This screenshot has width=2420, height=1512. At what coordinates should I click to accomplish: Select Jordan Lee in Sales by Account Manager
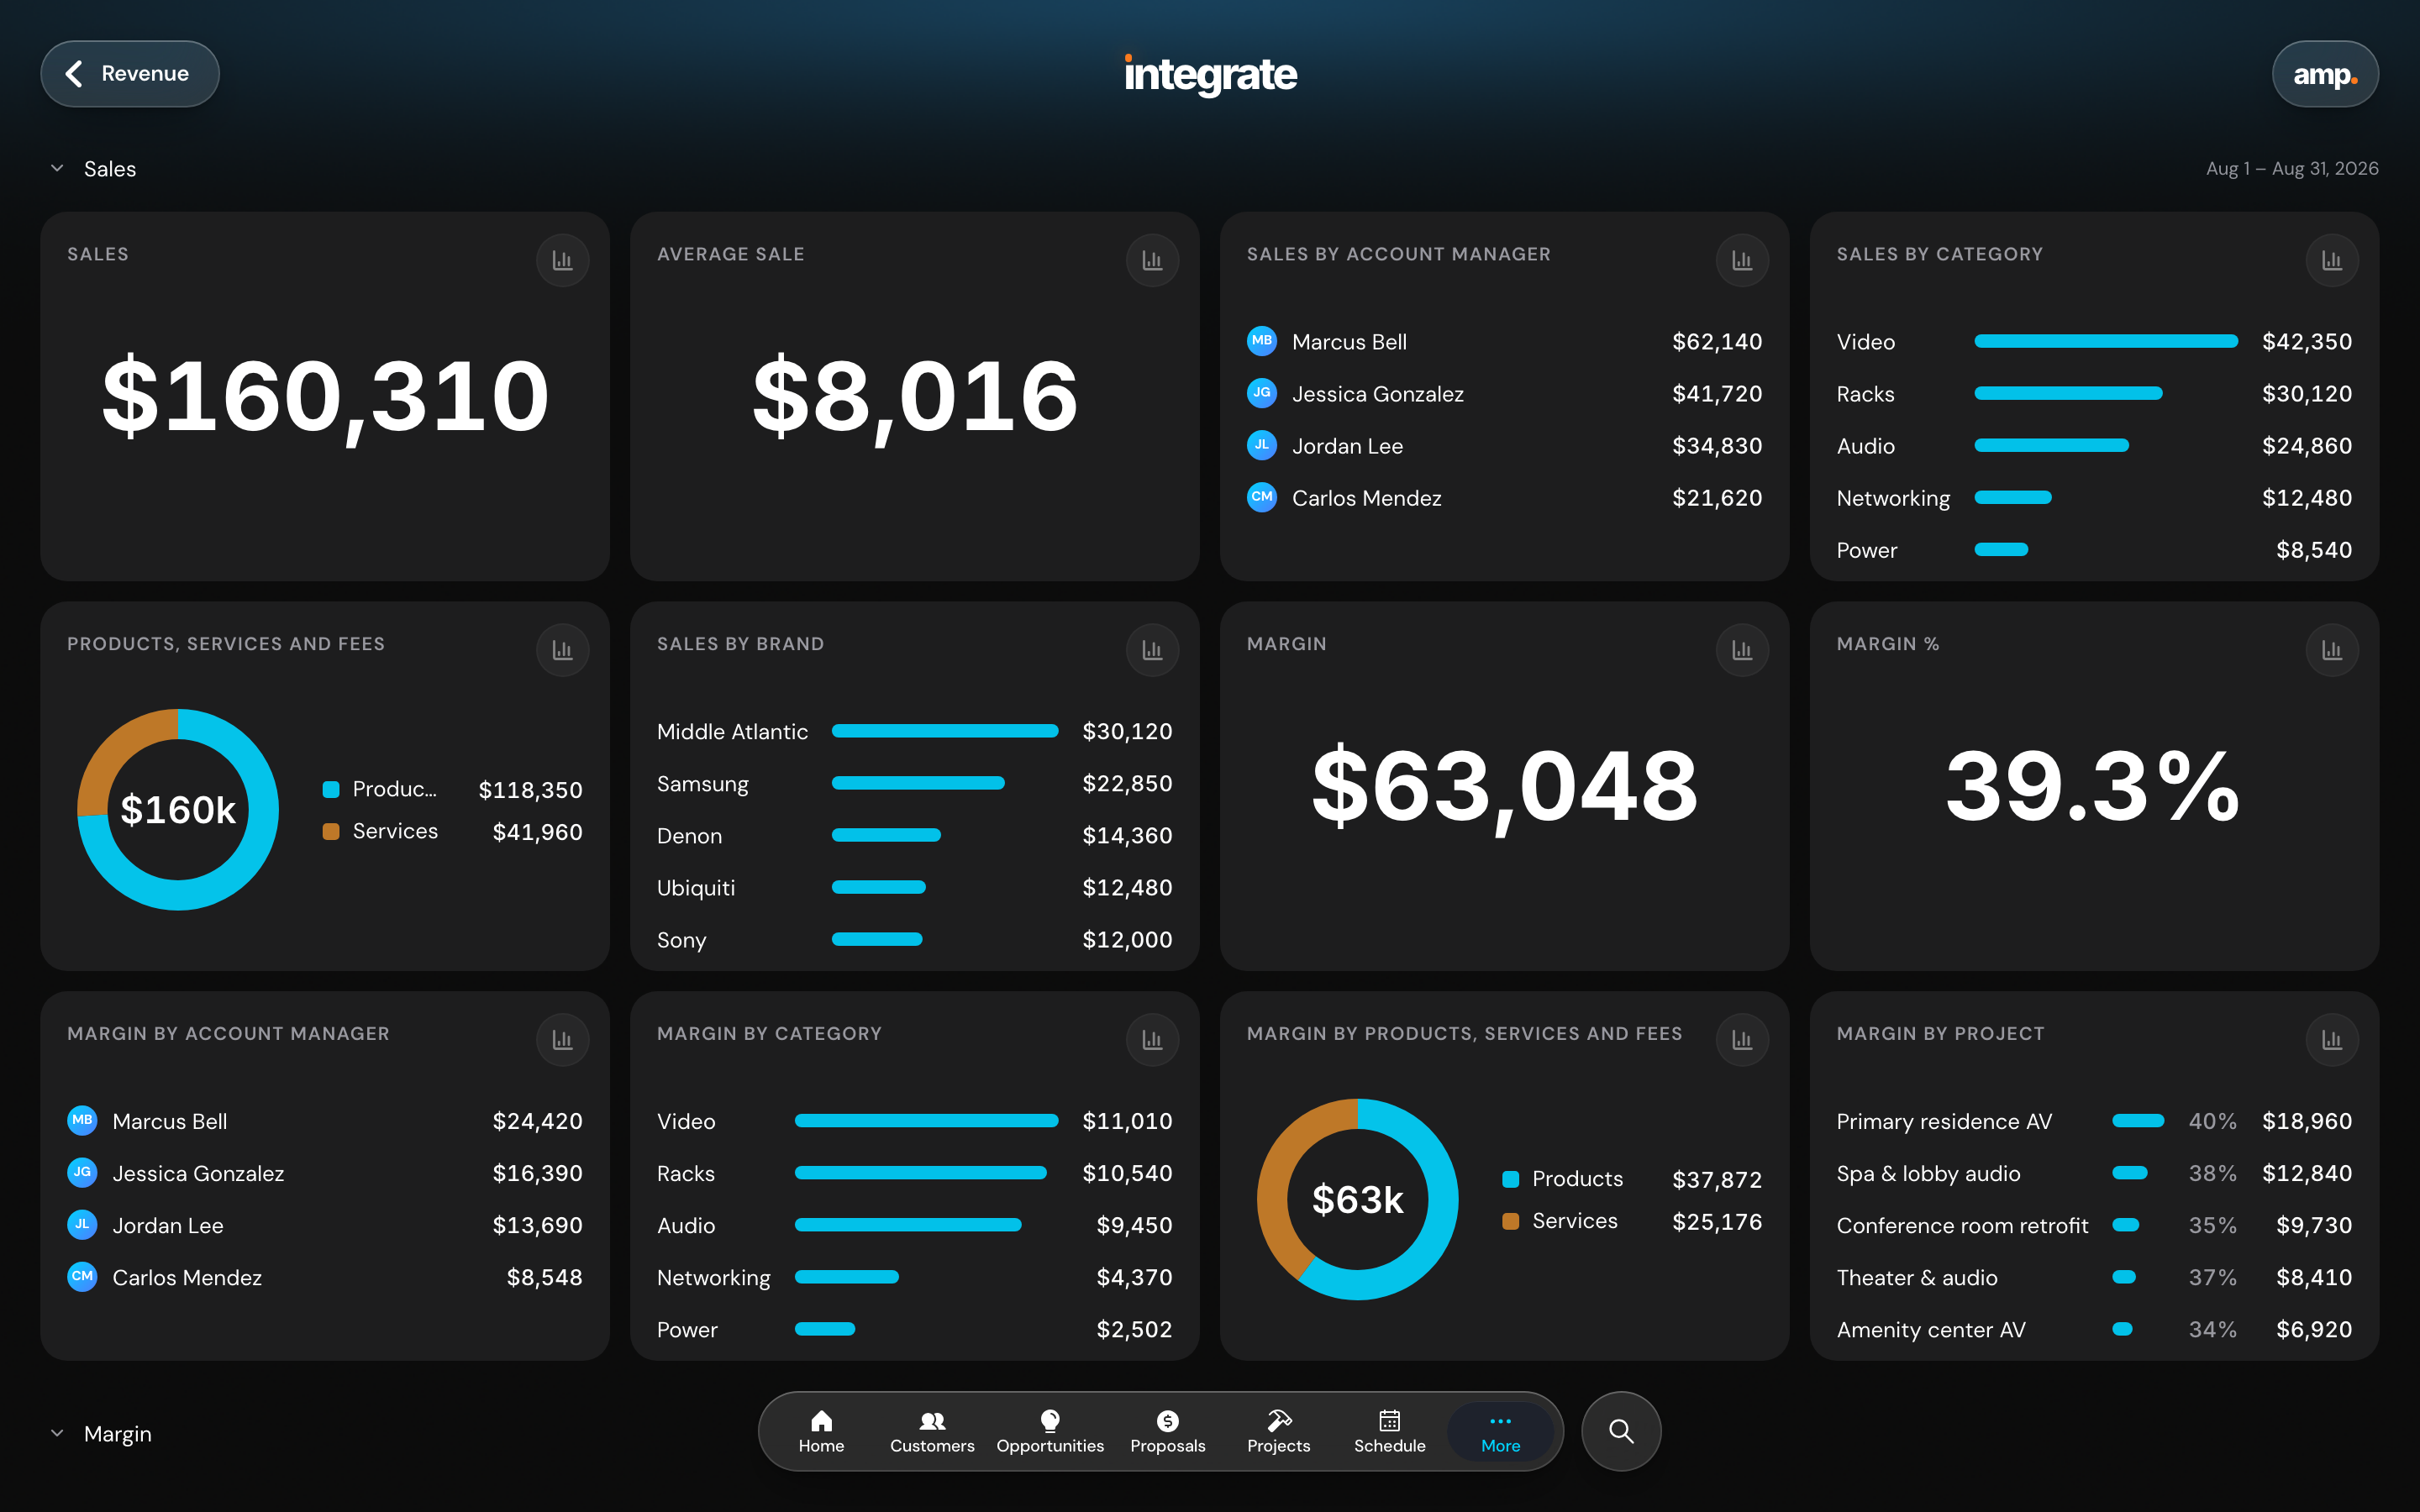tap(1504, 446)
